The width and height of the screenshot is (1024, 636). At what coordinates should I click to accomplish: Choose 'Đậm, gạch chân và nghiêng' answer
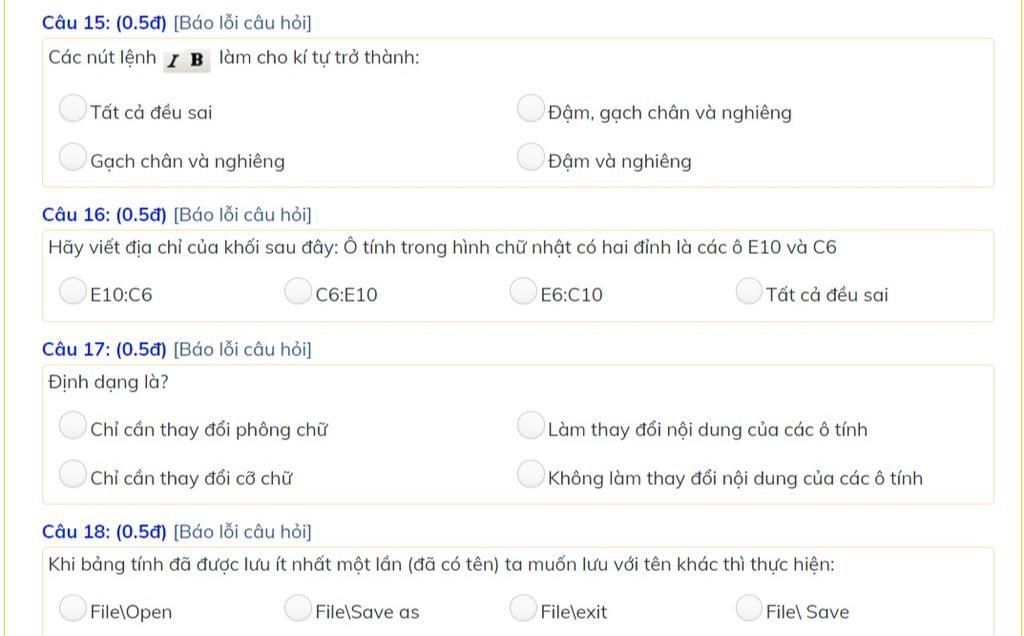531,108
